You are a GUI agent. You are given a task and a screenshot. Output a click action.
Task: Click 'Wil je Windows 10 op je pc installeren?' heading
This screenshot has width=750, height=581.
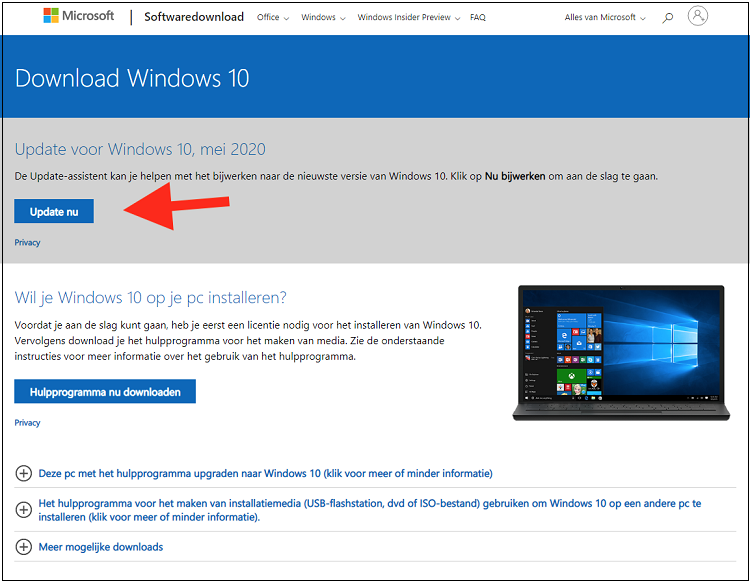point(150,297)
